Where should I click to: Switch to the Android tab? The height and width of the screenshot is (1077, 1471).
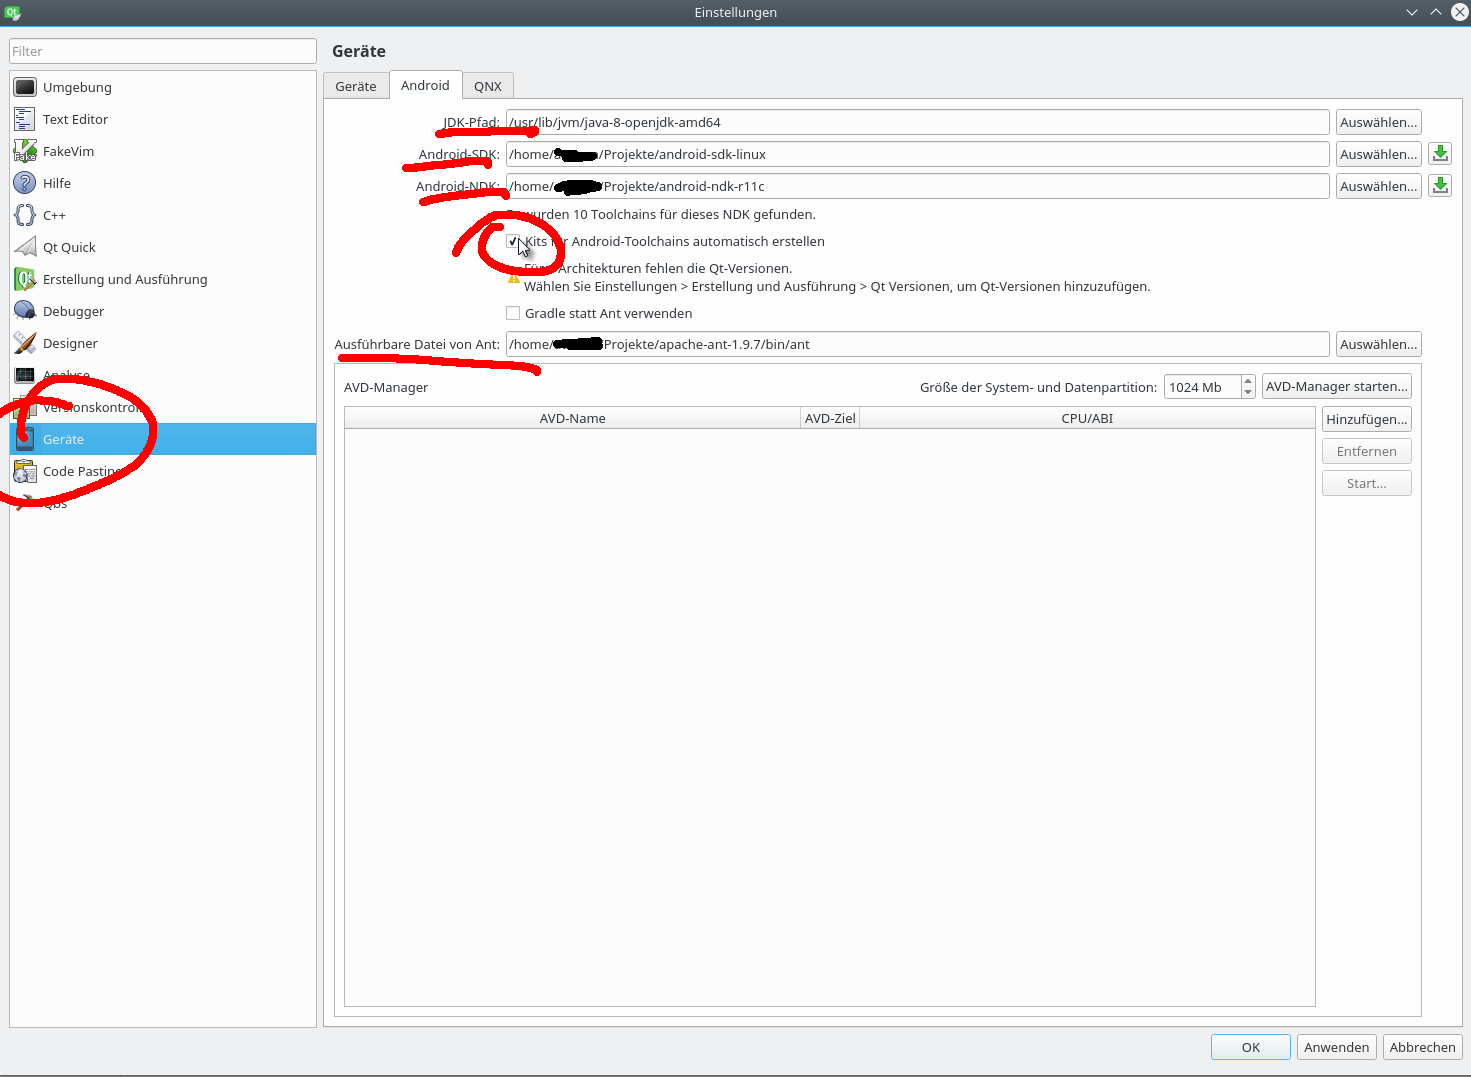pos(425,85)
